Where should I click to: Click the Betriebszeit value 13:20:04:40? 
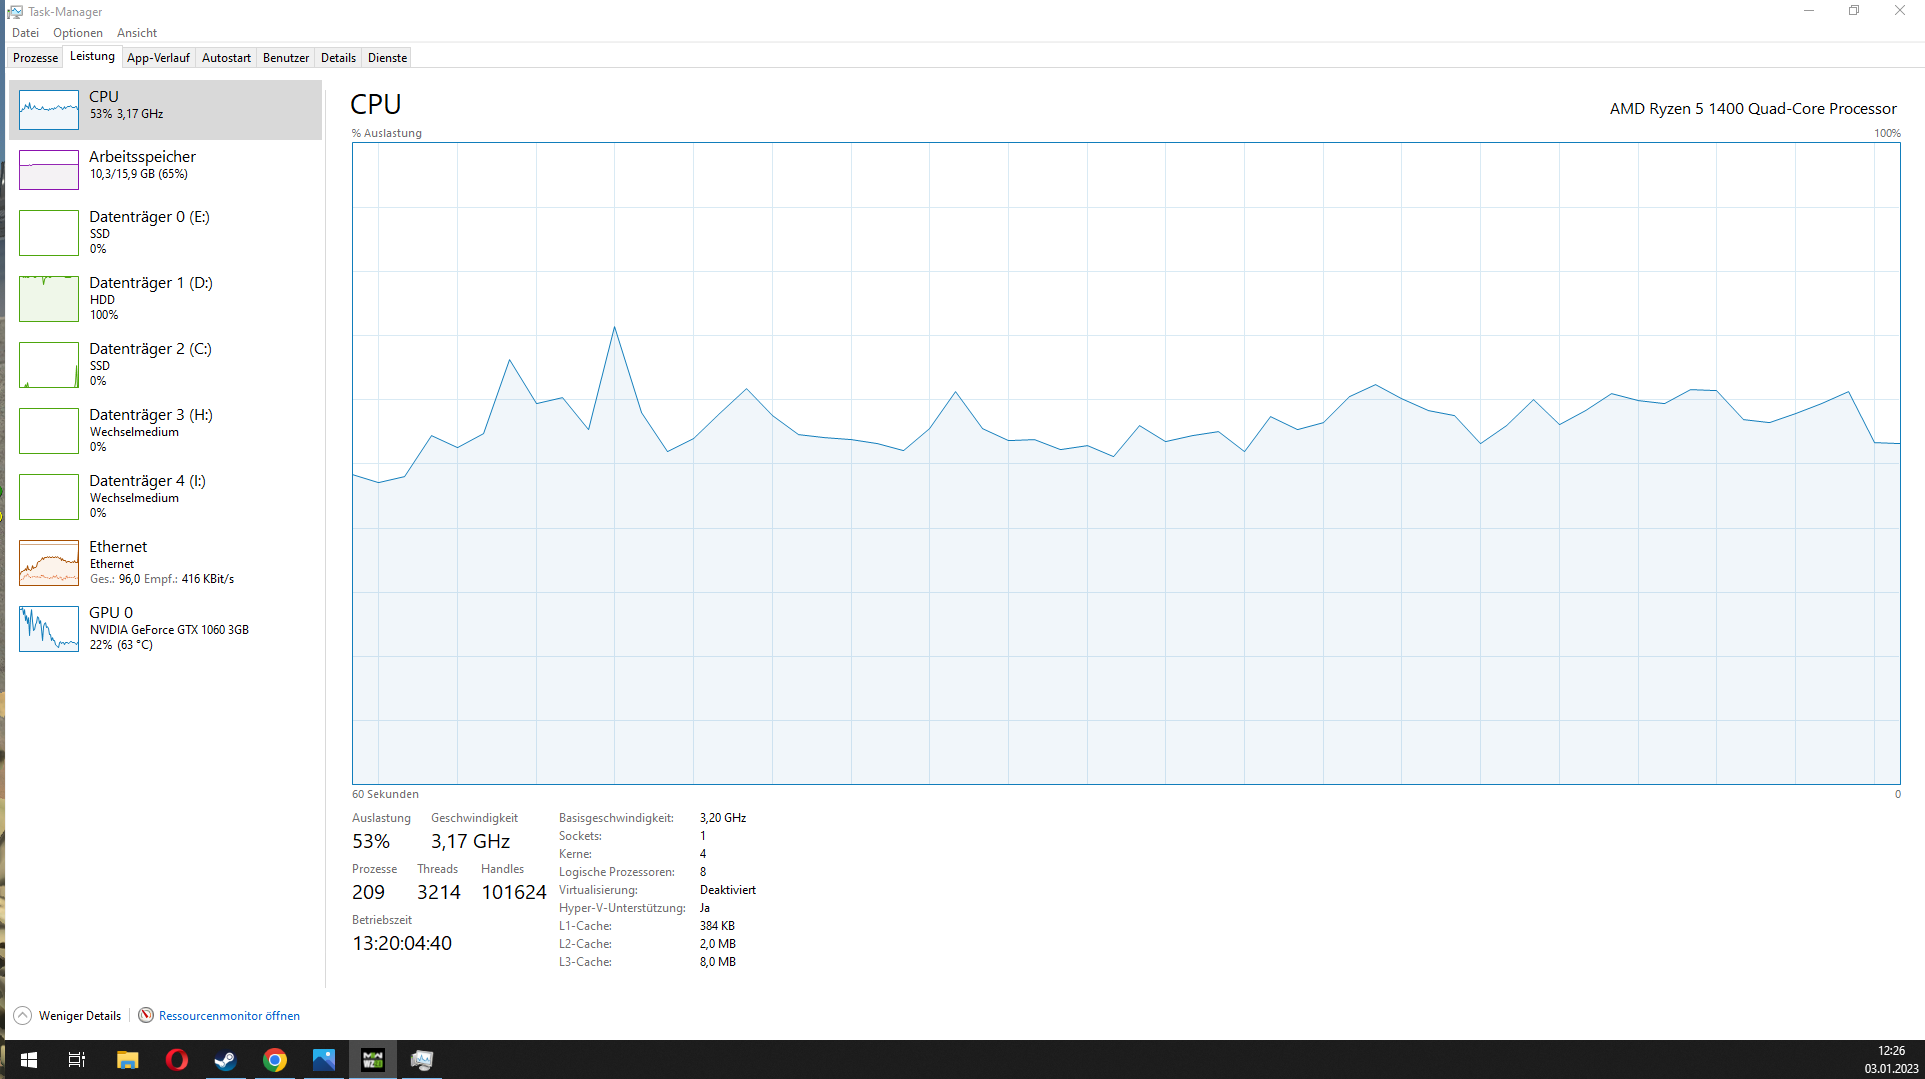click(x=402, y=944)
